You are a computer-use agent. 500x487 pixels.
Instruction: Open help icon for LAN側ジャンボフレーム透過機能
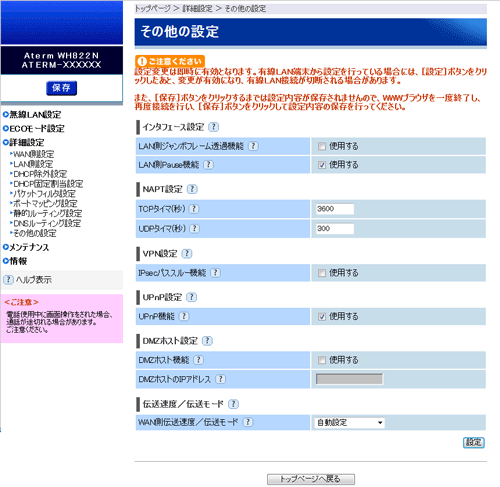click(253, 146)
